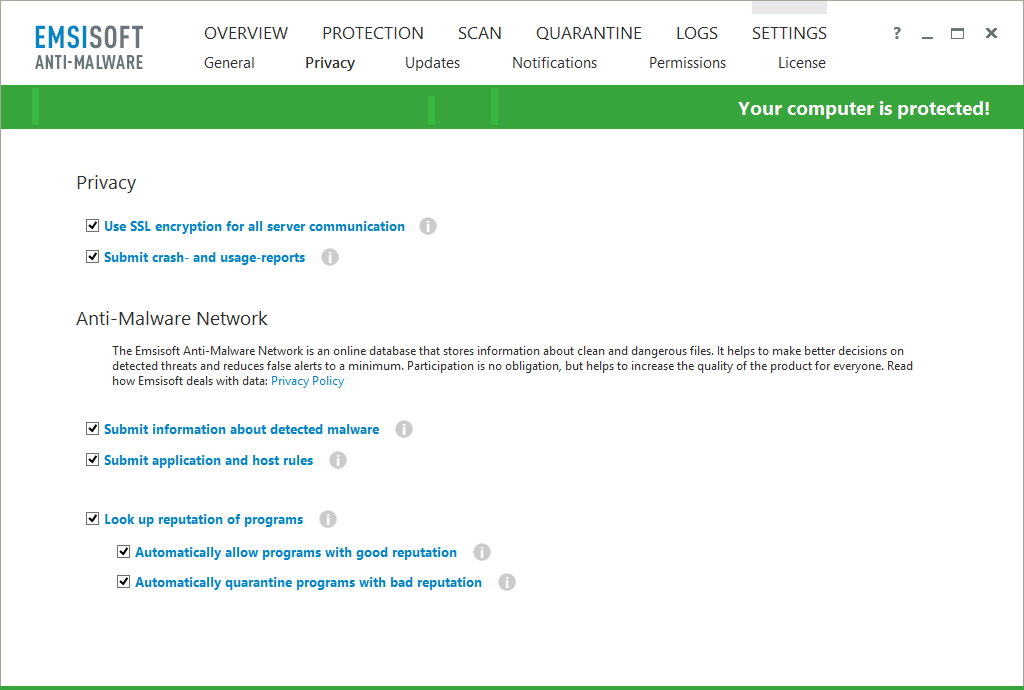This screenshot has width=1024, height=690.
Task: Open help via question mark icon
Action: coord(897,33)
